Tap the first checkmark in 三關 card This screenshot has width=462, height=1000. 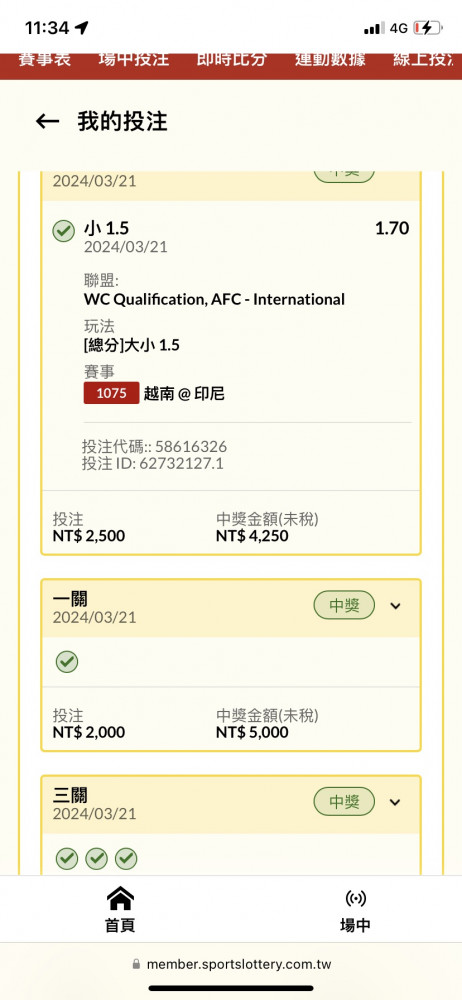(x=66, y=858)
